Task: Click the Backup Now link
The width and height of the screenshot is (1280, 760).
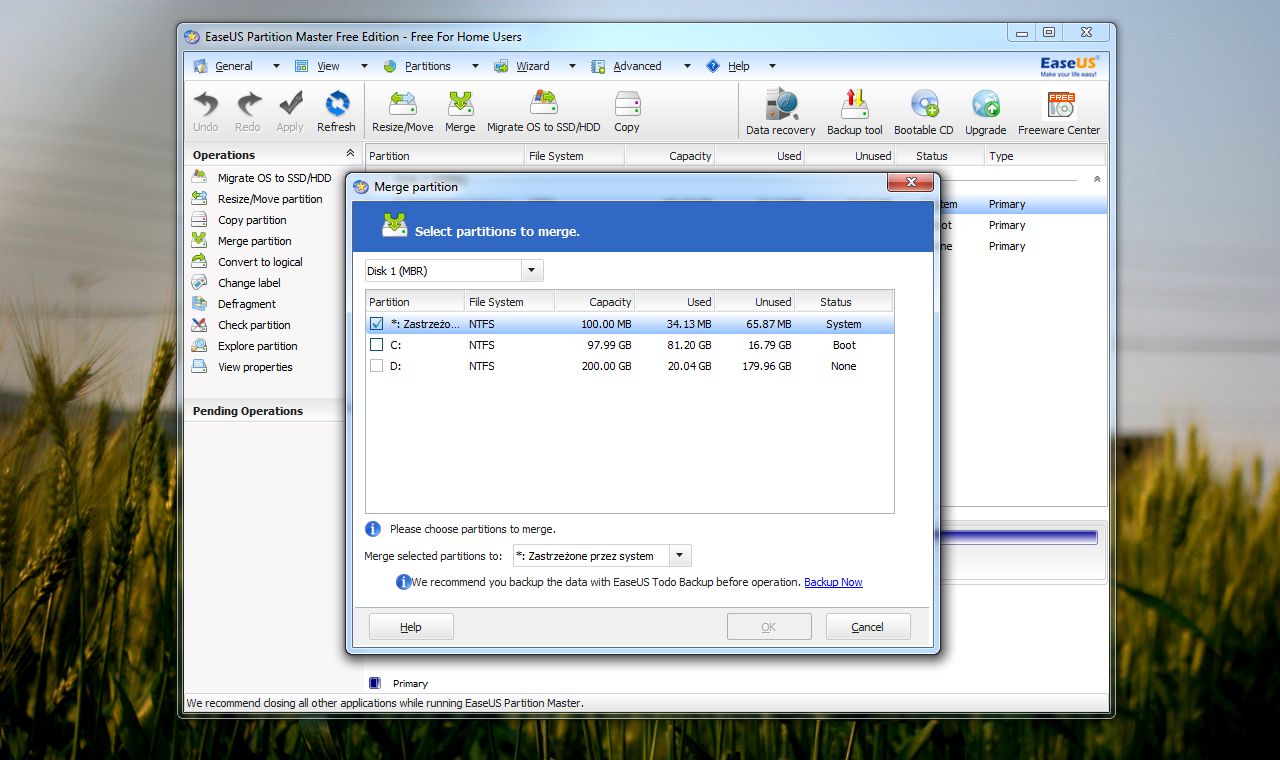Action: pyautogui.click(x=833, y=582)
